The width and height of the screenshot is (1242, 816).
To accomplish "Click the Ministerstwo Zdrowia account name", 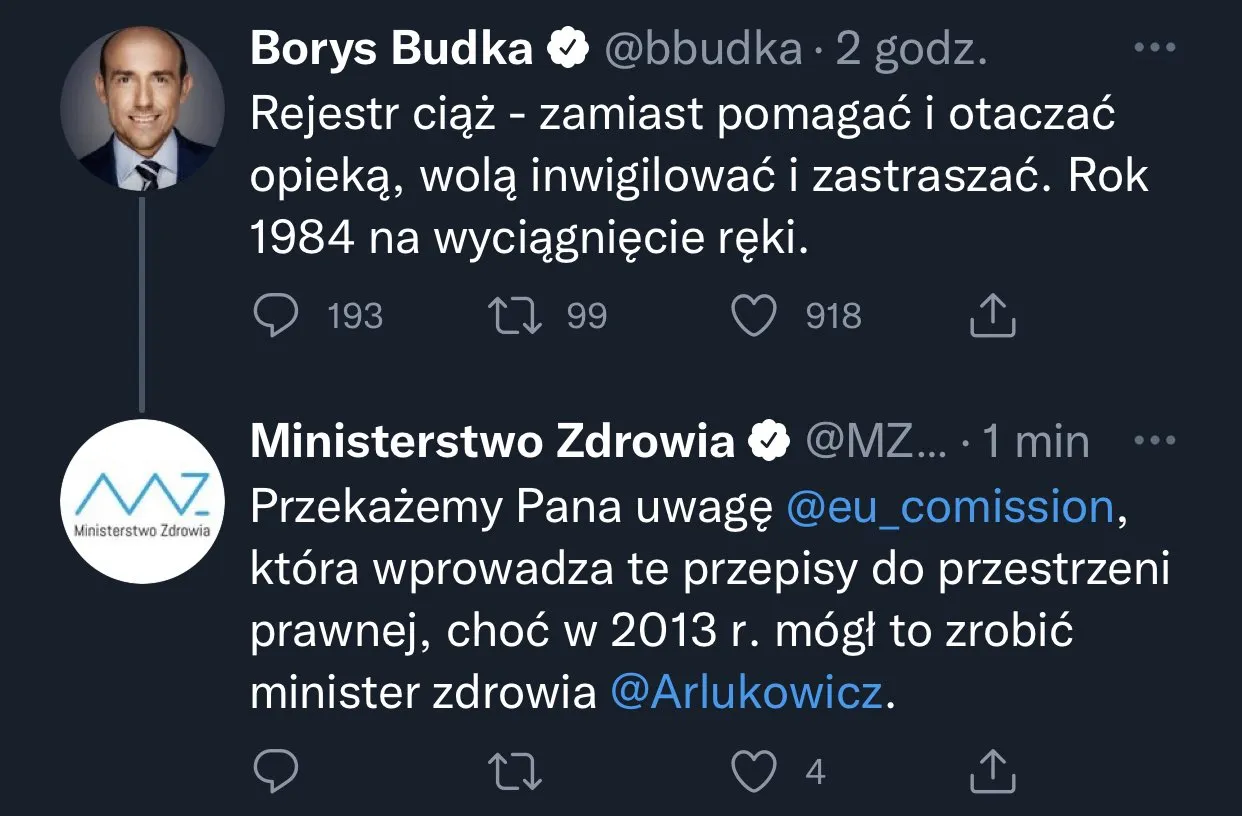I will [x=492, y=441].
